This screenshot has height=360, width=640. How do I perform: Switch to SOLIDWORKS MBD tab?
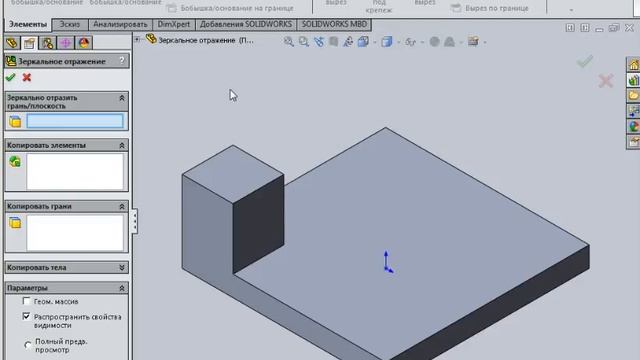point(334,24)
